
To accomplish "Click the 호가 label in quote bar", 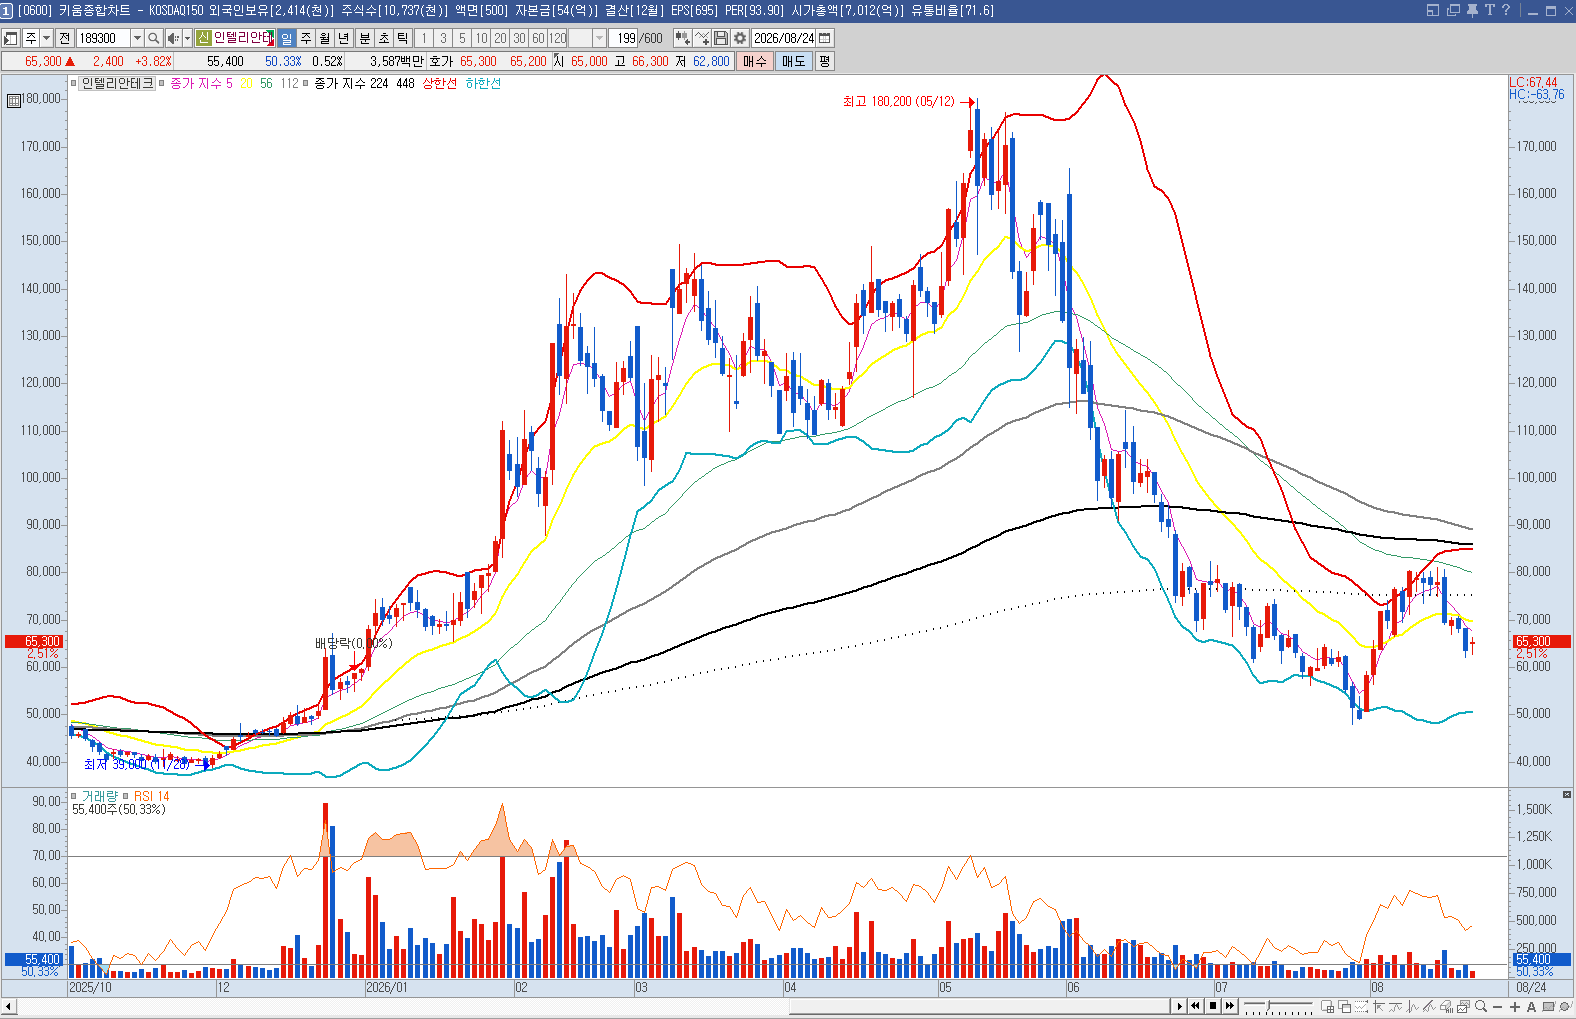I will 441,61.
